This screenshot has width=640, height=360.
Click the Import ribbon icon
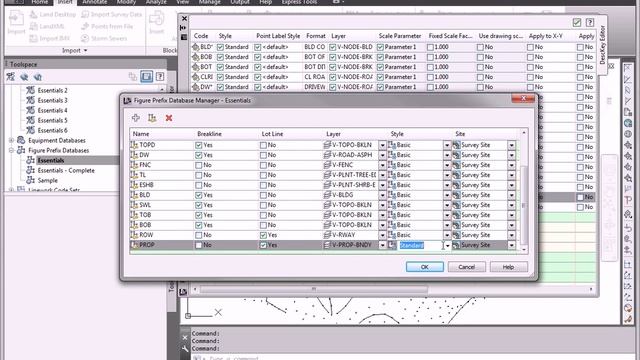(16, 22)
